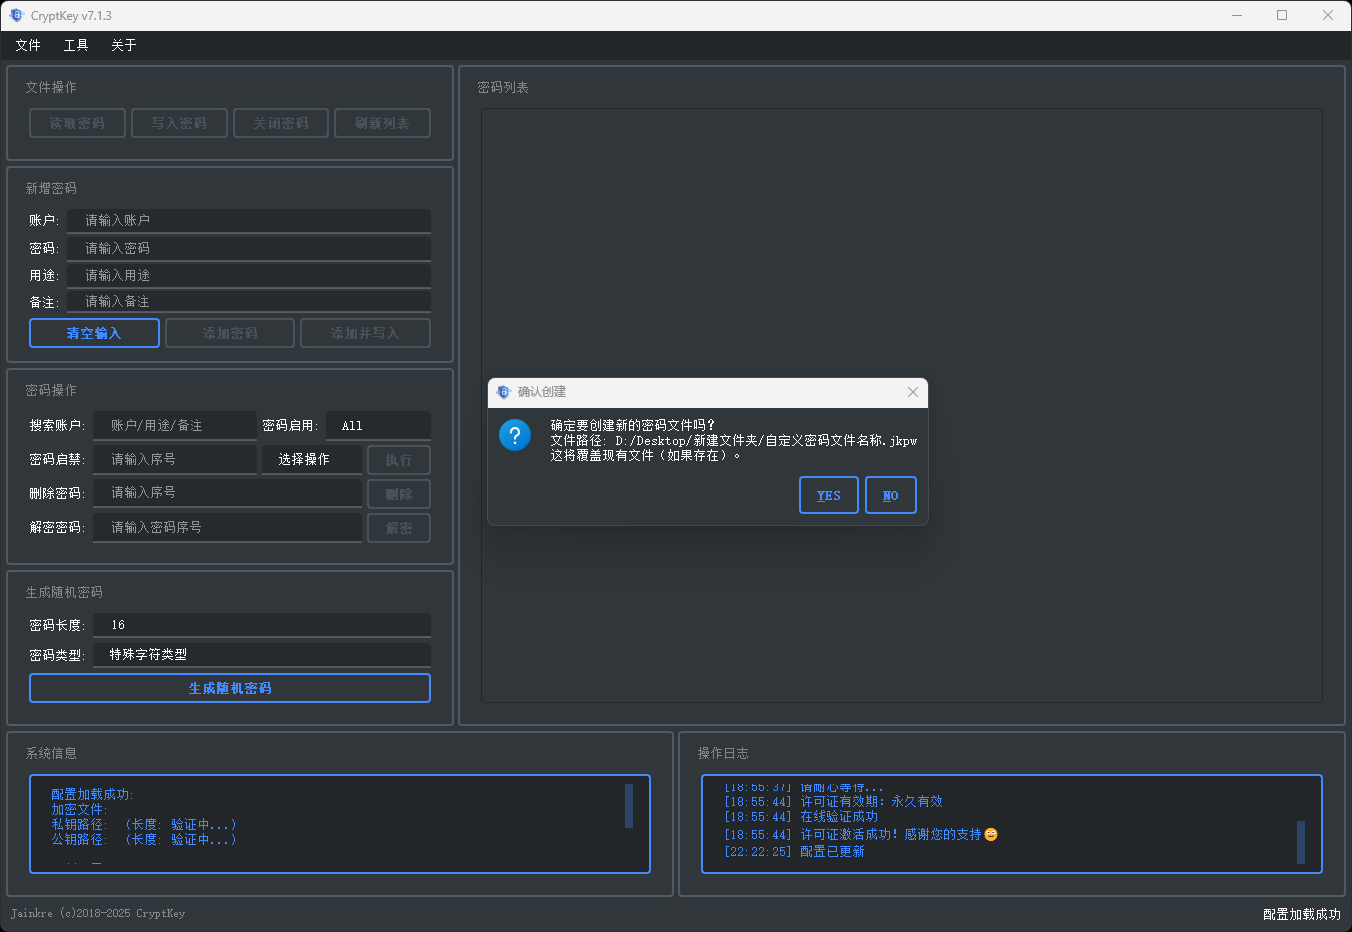This screenshot has width=1352, height=932.
Task: Open the 关于 menu
Action: coord(124,45)
